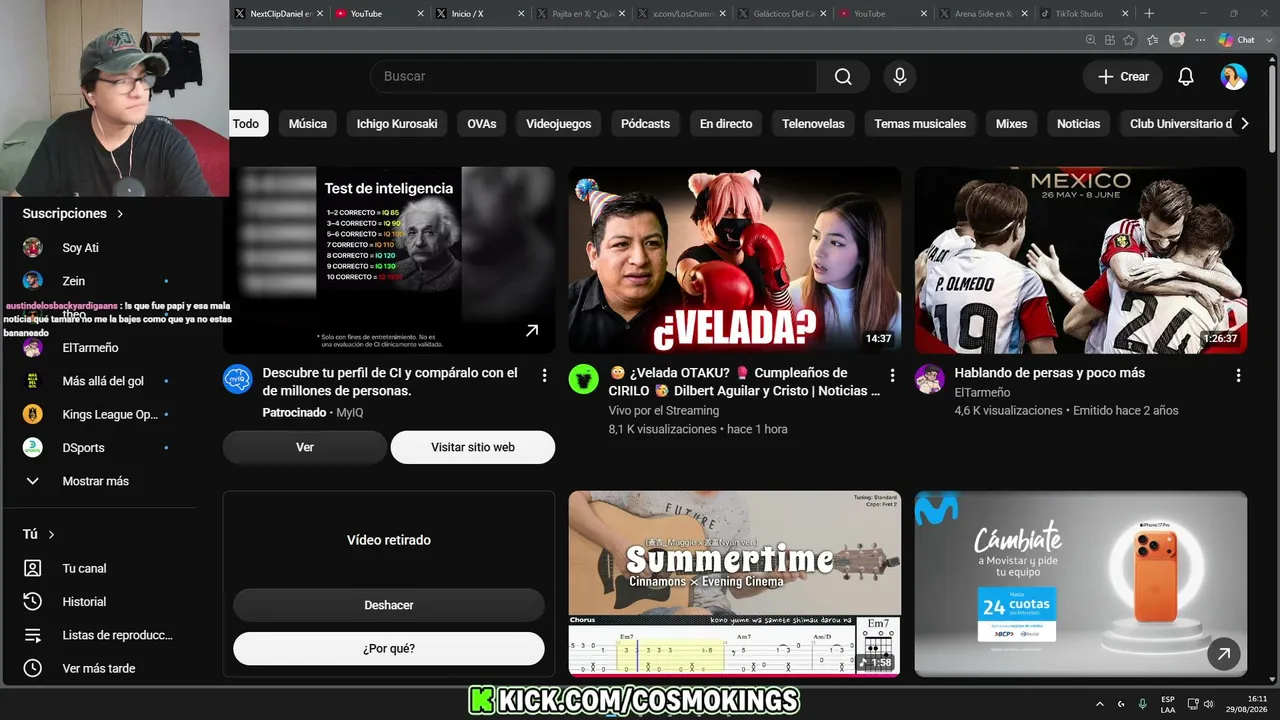Open the Copilot Chat button
Image resolution: width=1280 pixels, height=720 pixels.
1238,40
